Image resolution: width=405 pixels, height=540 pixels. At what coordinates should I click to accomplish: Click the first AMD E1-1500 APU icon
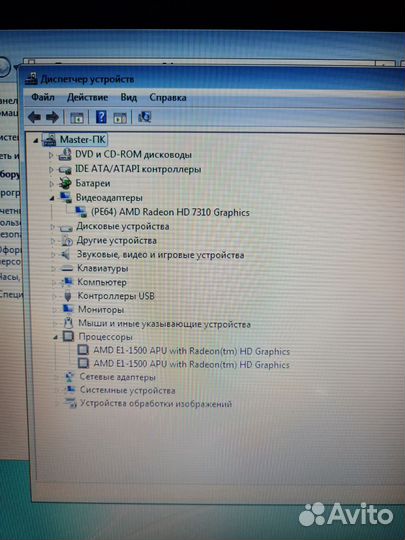click(x=83, y=350)
